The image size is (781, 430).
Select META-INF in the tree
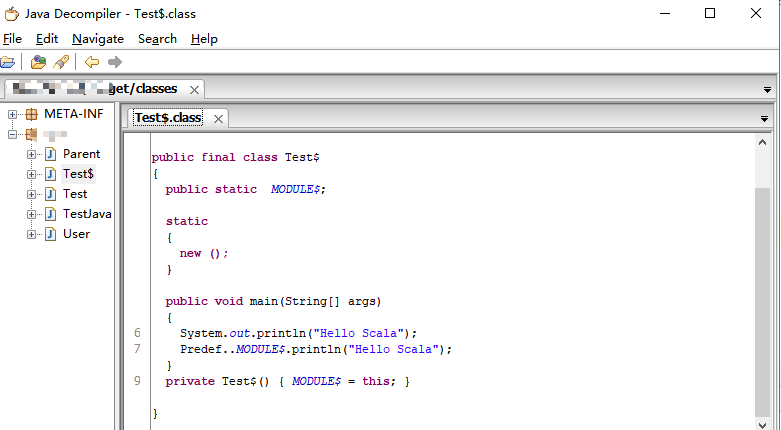click(x=74, y=114)
